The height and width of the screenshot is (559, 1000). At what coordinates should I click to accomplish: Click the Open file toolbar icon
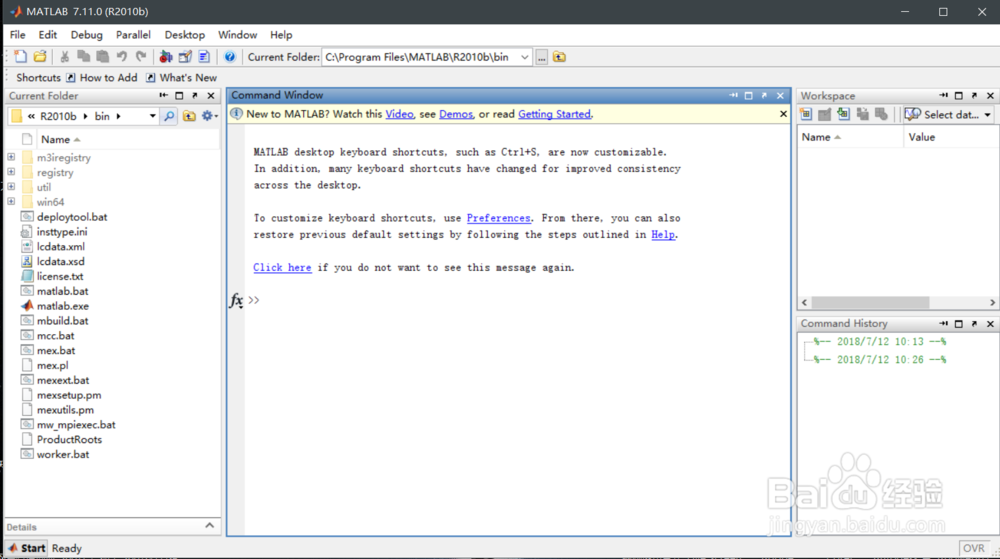pyautogui.click(x=40, y=57)
